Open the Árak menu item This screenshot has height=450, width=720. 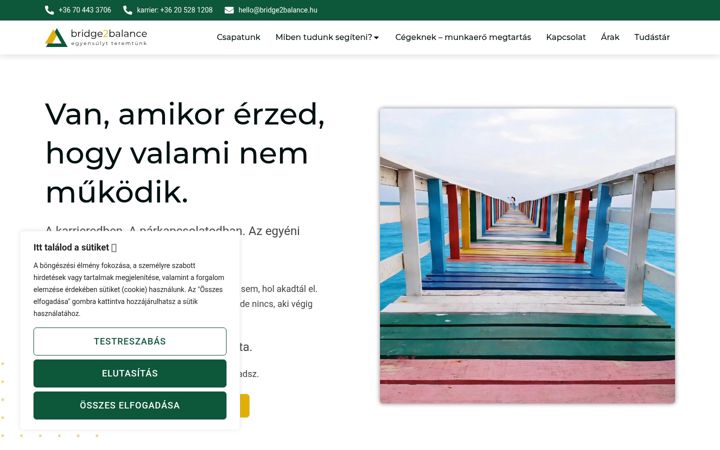coord(610,37)
